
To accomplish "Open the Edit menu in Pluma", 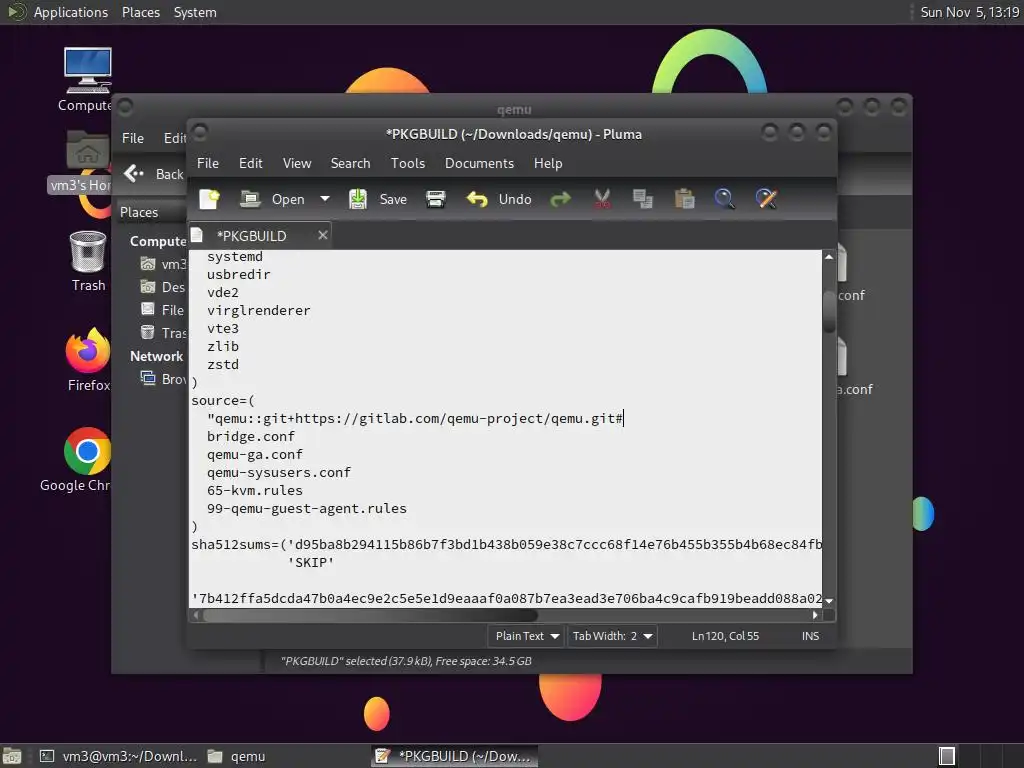I will [251, 163].
